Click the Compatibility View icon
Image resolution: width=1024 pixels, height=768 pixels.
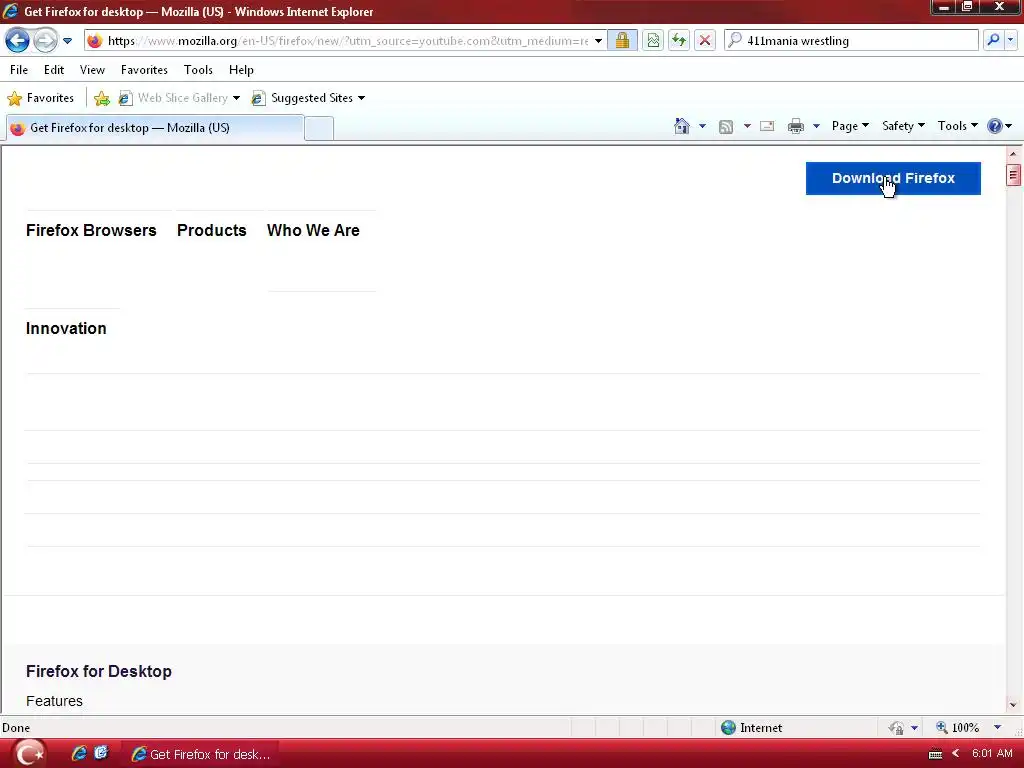[x=652, y=40]
